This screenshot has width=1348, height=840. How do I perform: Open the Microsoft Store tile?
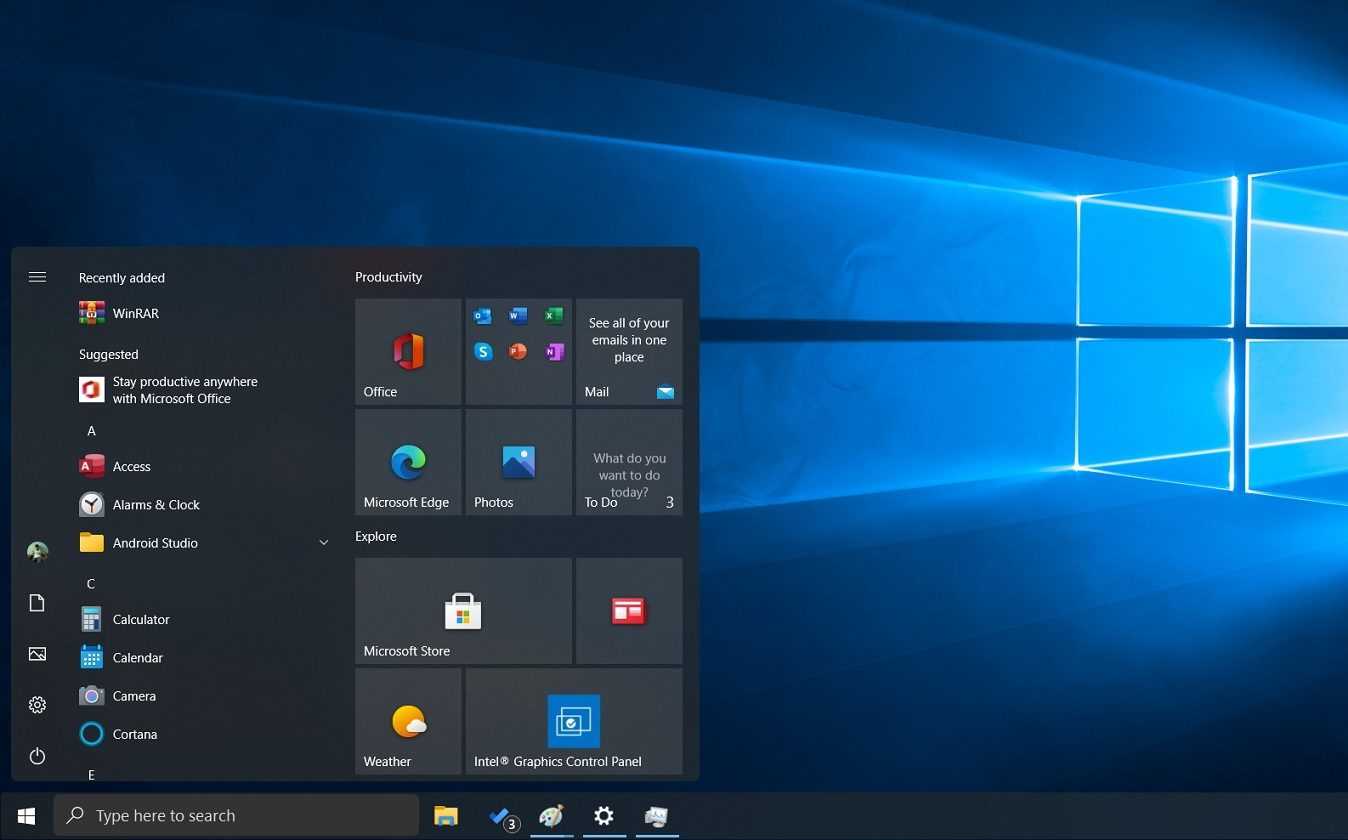pos(463,611)
